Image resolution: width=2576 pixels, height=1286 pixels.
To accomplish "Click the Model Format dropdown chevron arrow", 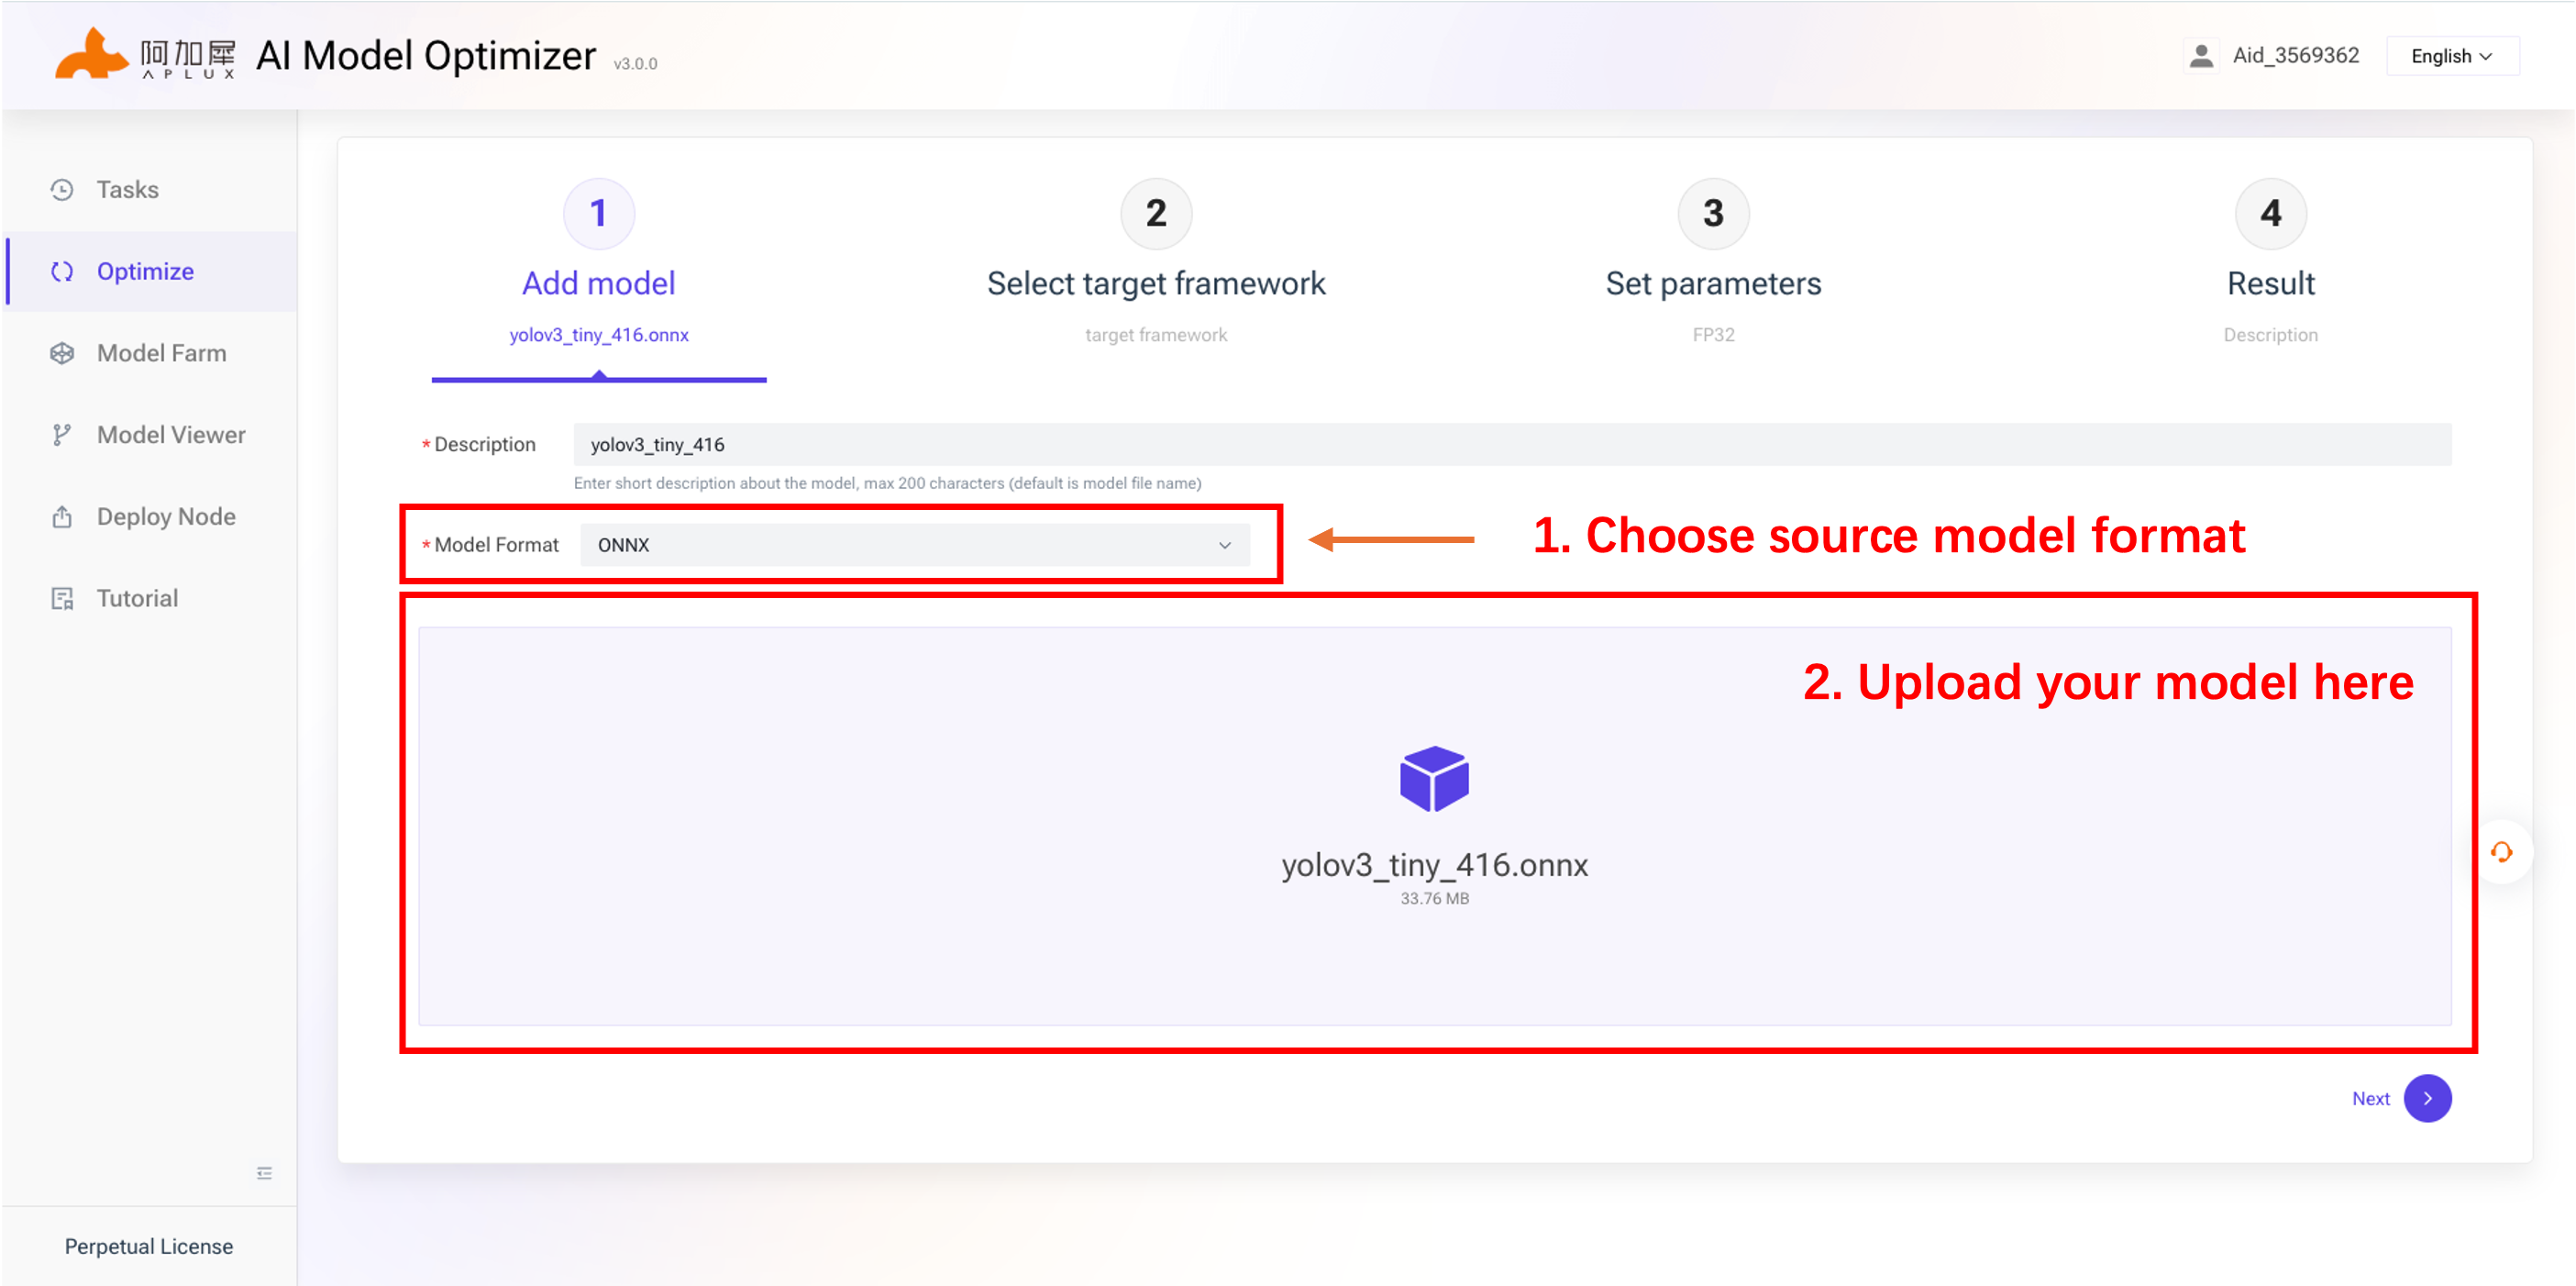I will (1224, 545).
